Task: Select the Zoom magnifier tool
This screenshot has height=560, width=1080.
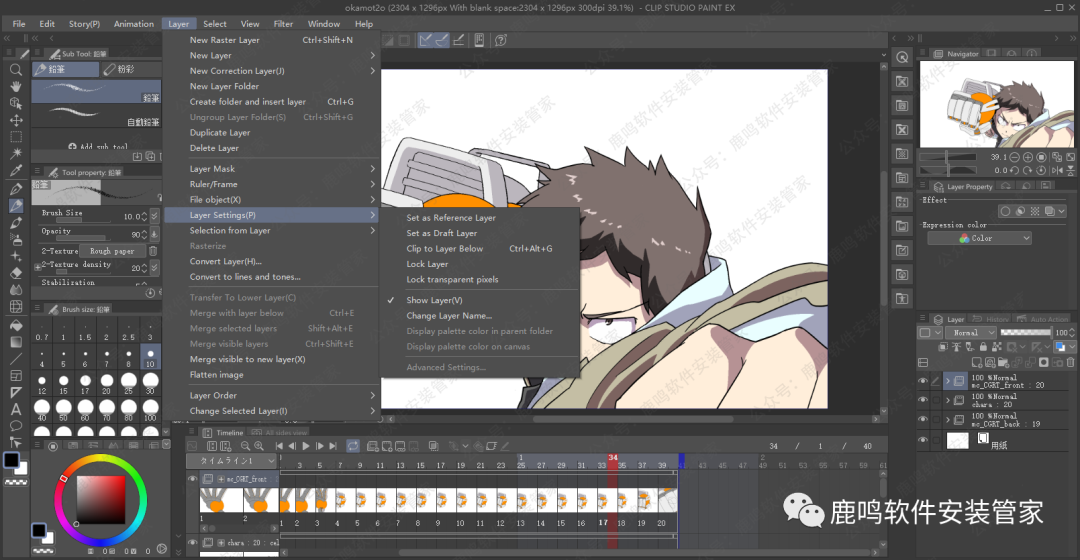Action: click(16, 70)
